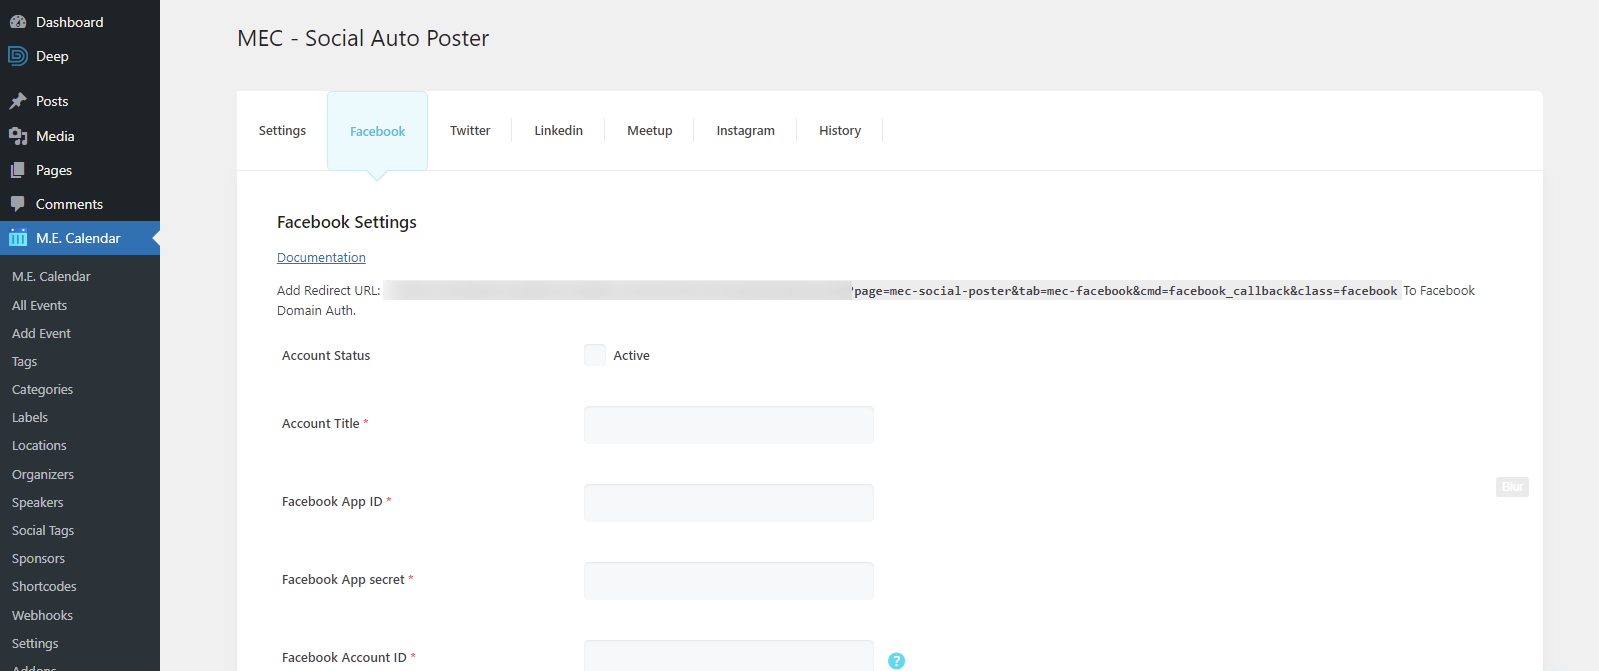Click the Posts pushpin icon

(x=18, y=101)
